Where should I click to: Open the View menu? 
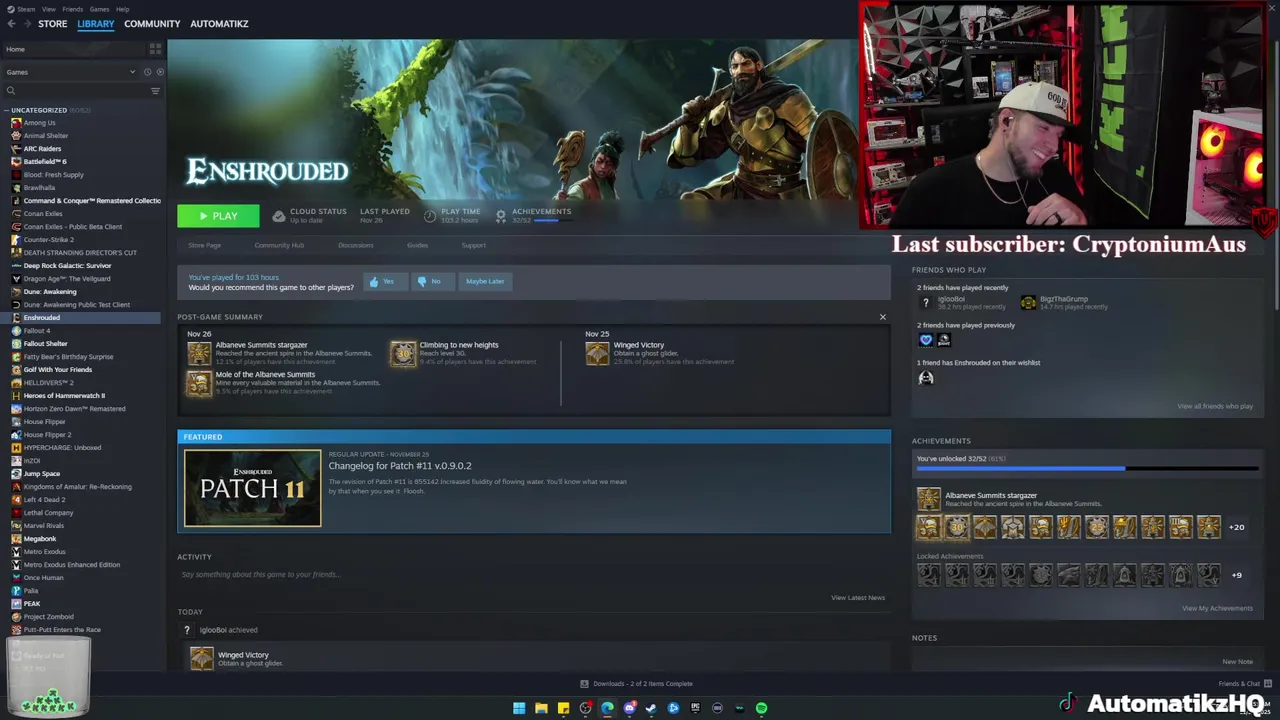(x=48, y=9)
